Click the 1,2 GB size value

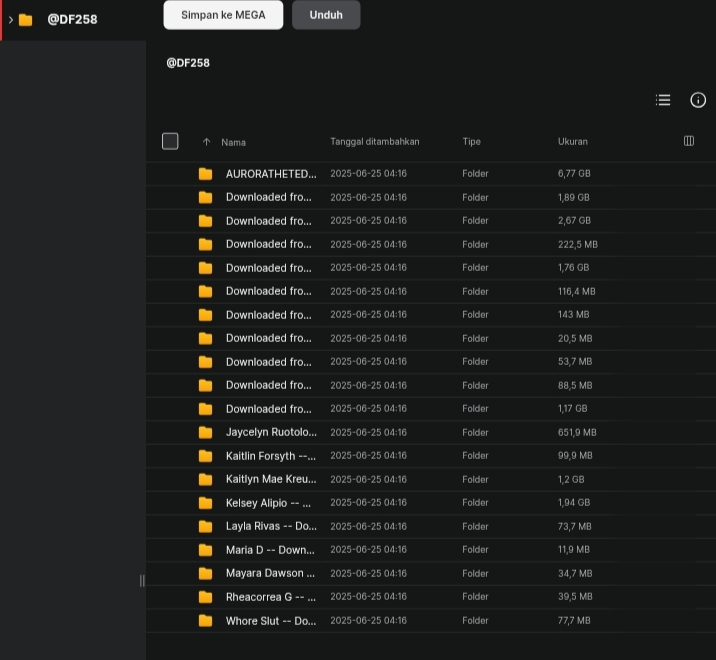(x=571, y=480)
